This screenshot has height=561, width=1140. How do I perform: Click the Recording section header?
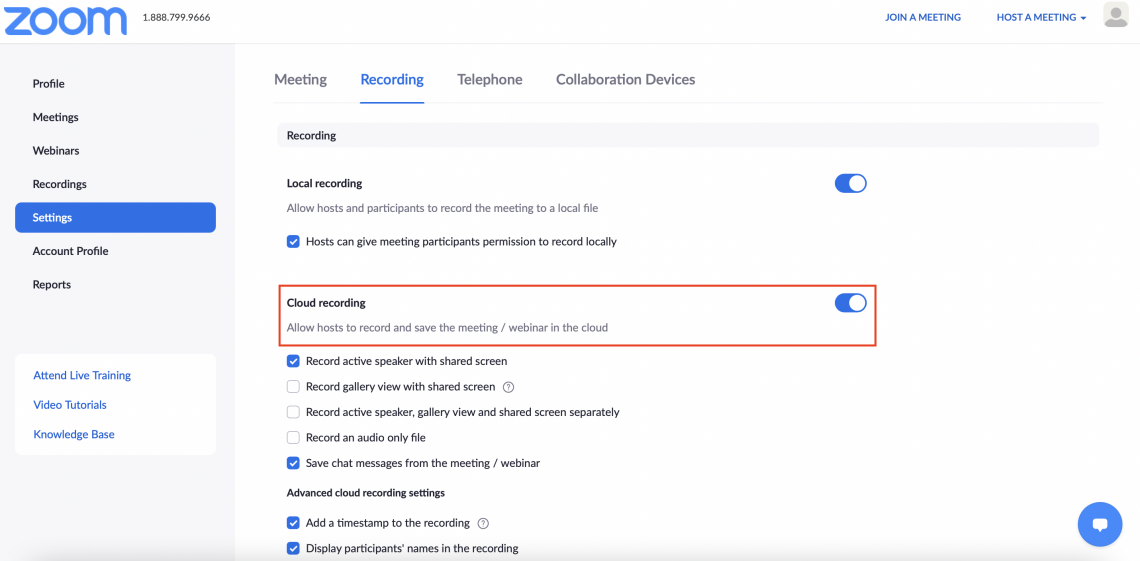click(x=688, y=135)
